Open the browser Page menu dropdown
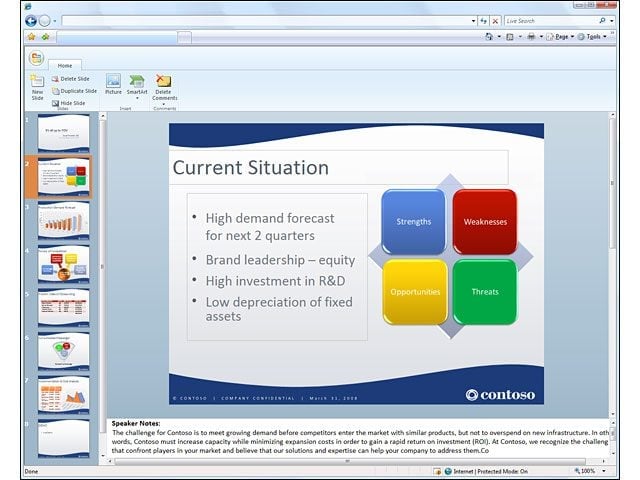The height and width of the screenshot is (480, 640). pyautogui.click(x=560, y=37)
